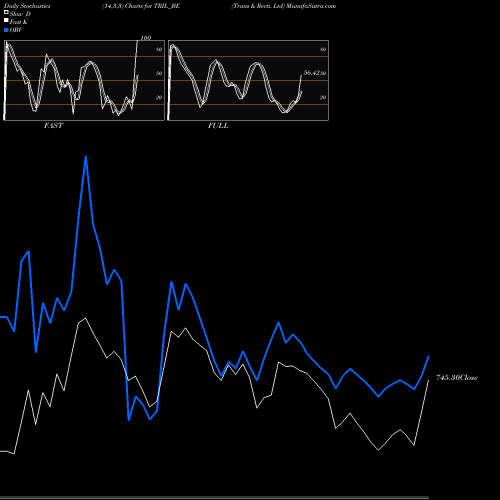Click the '20' axis label in FULL chart
The width and height of the screenshot is (500, 500).
(323, 97)
